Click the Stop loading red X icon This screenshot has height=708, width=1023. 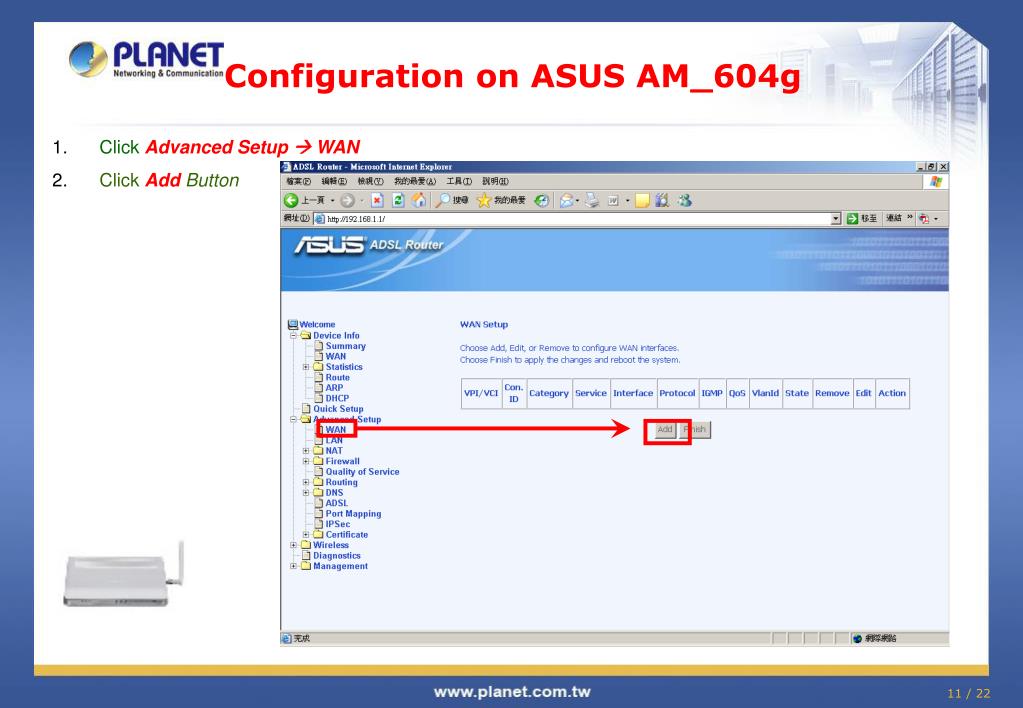point(377,200)
